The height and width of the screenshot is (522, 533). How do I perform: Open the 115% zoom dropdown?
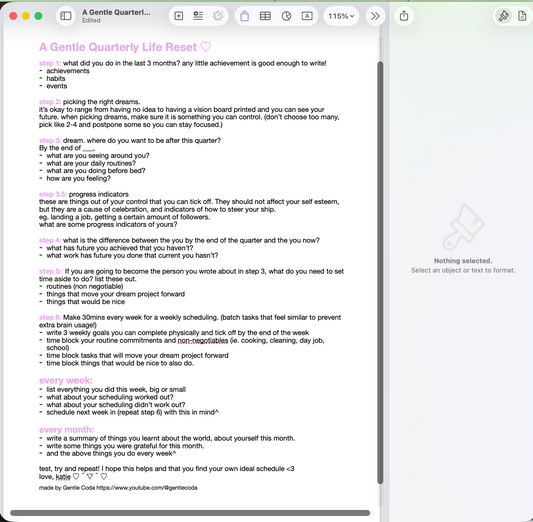pyautogui.click(x=341, y=16)
